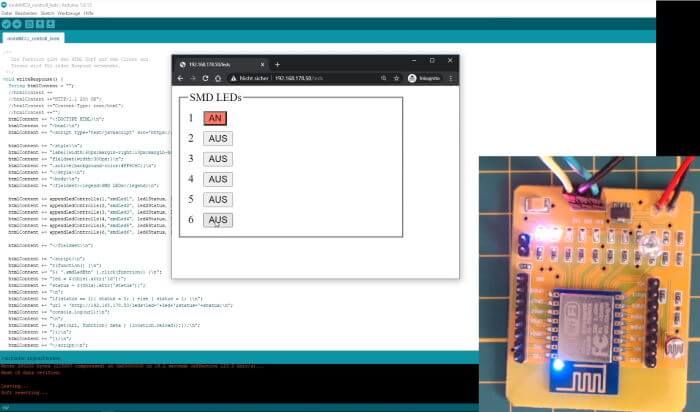
Task: Open a new browser tab with plus
Action: tap(277, 65)
